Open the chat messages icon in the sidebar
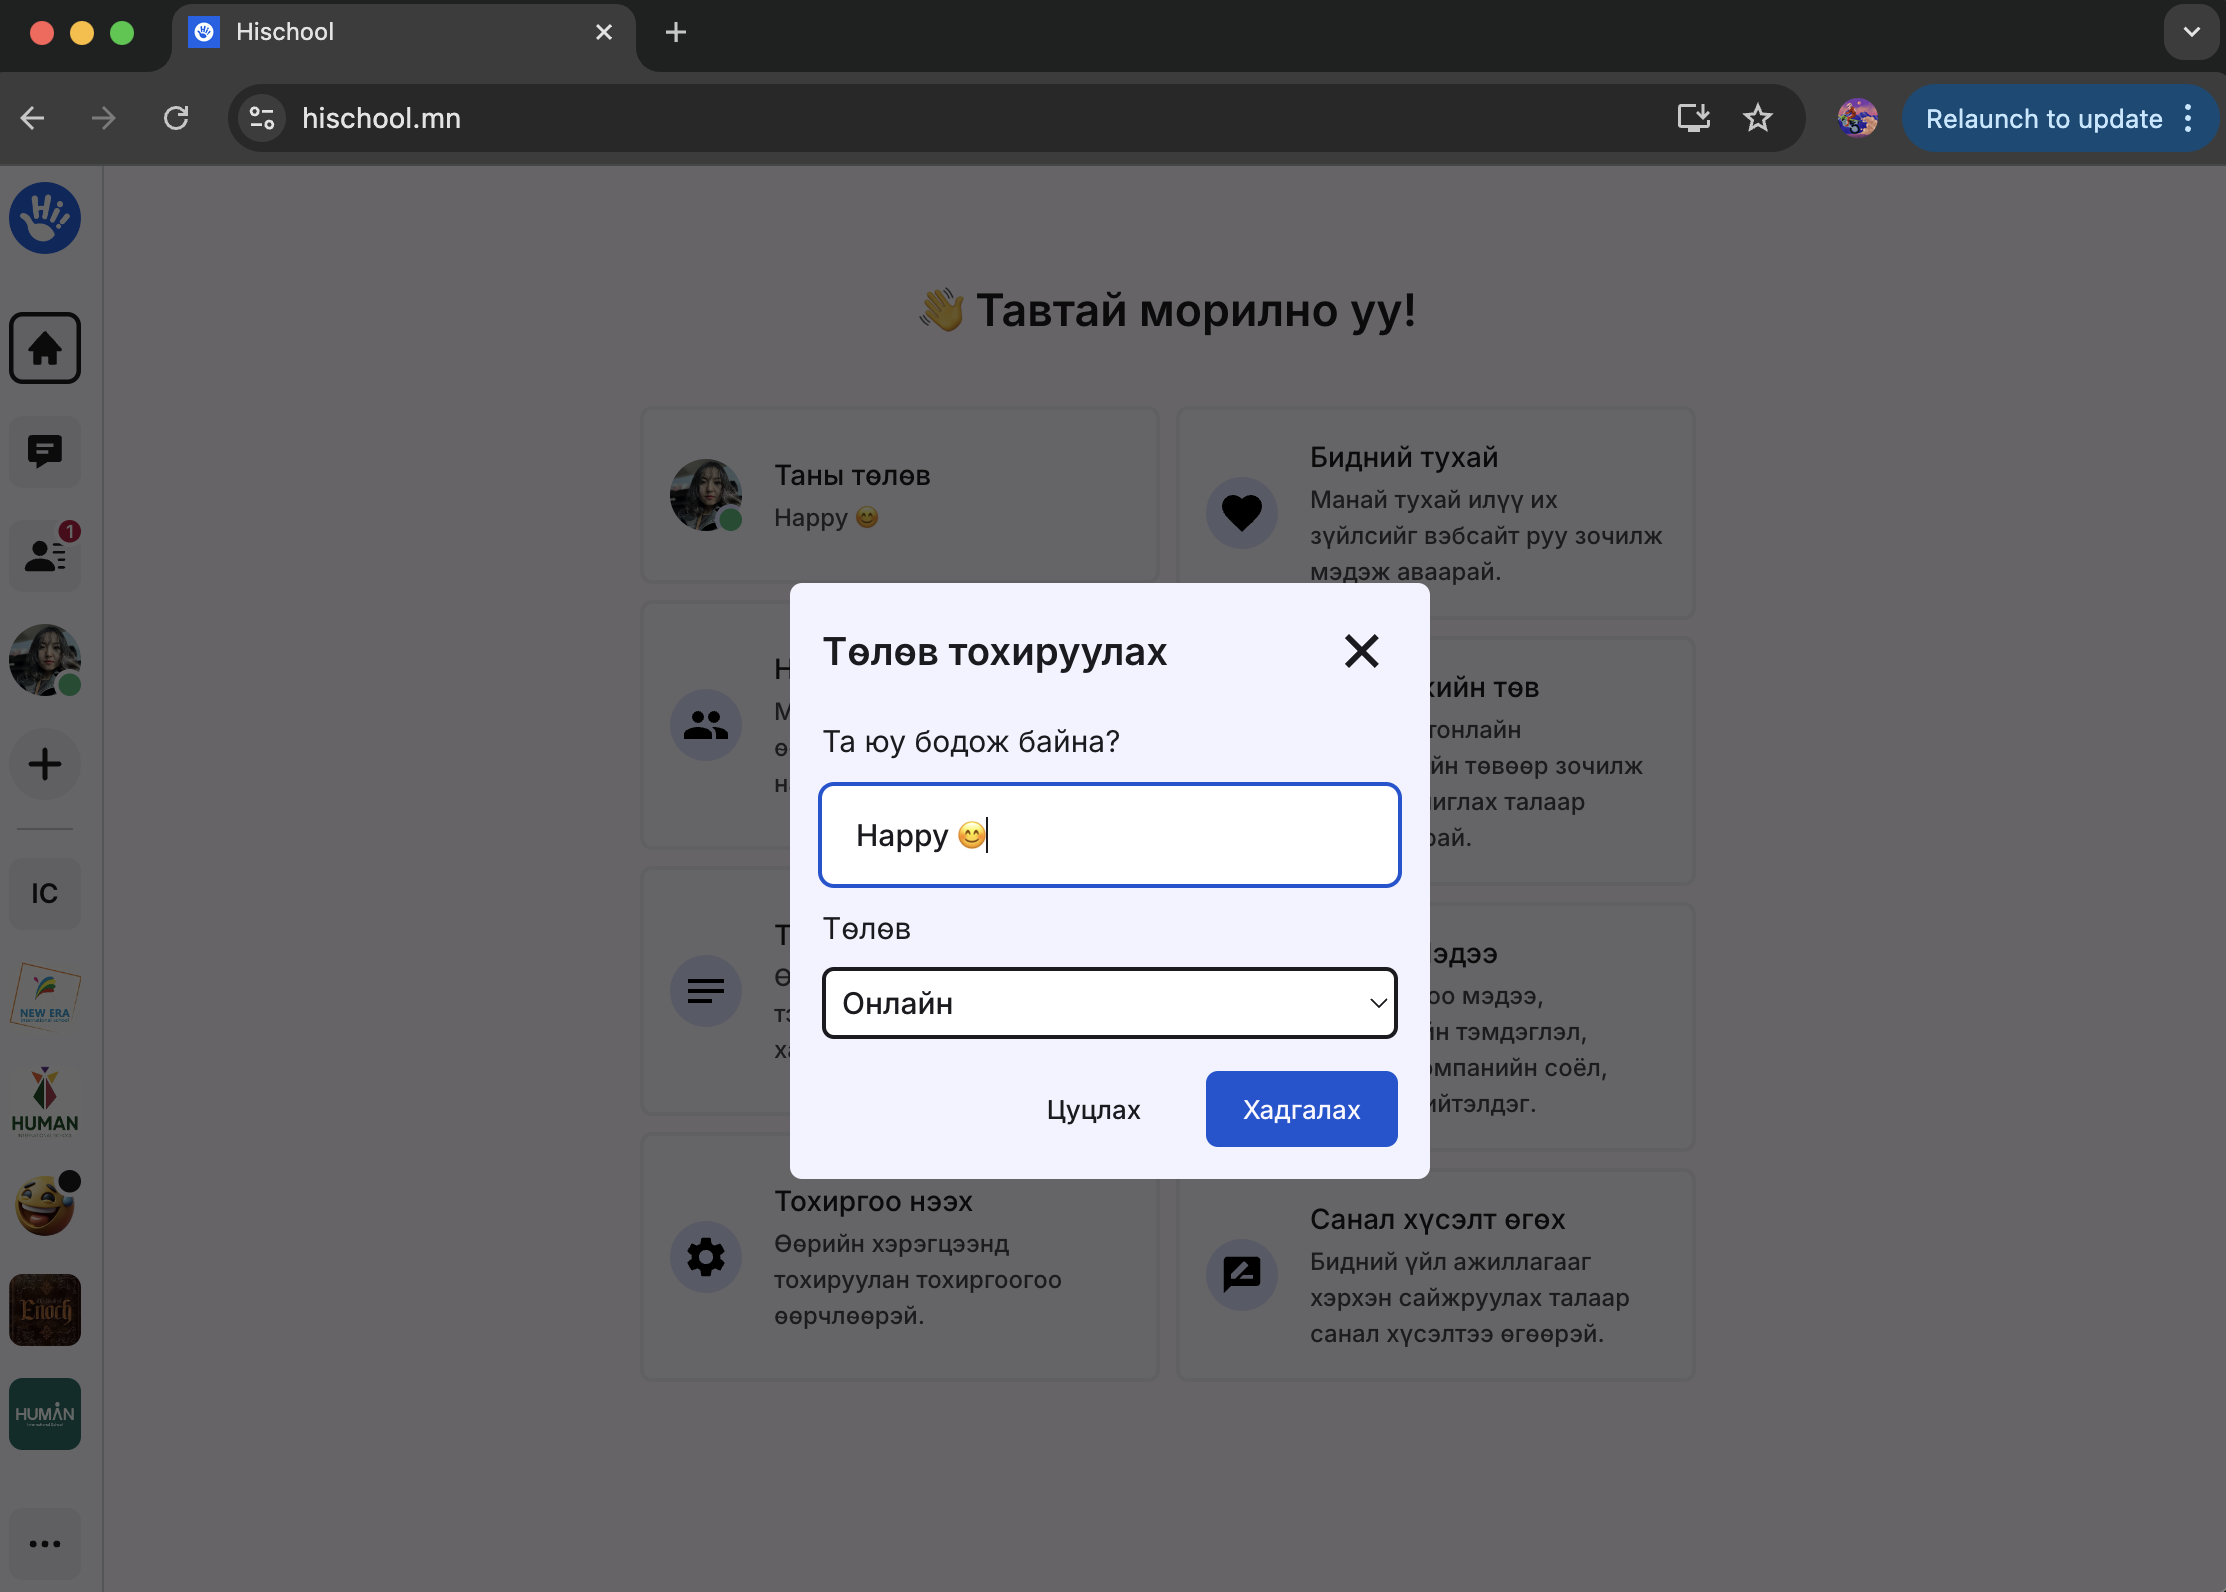This screenshot has height=1592, width=2226. click(45, 452)
